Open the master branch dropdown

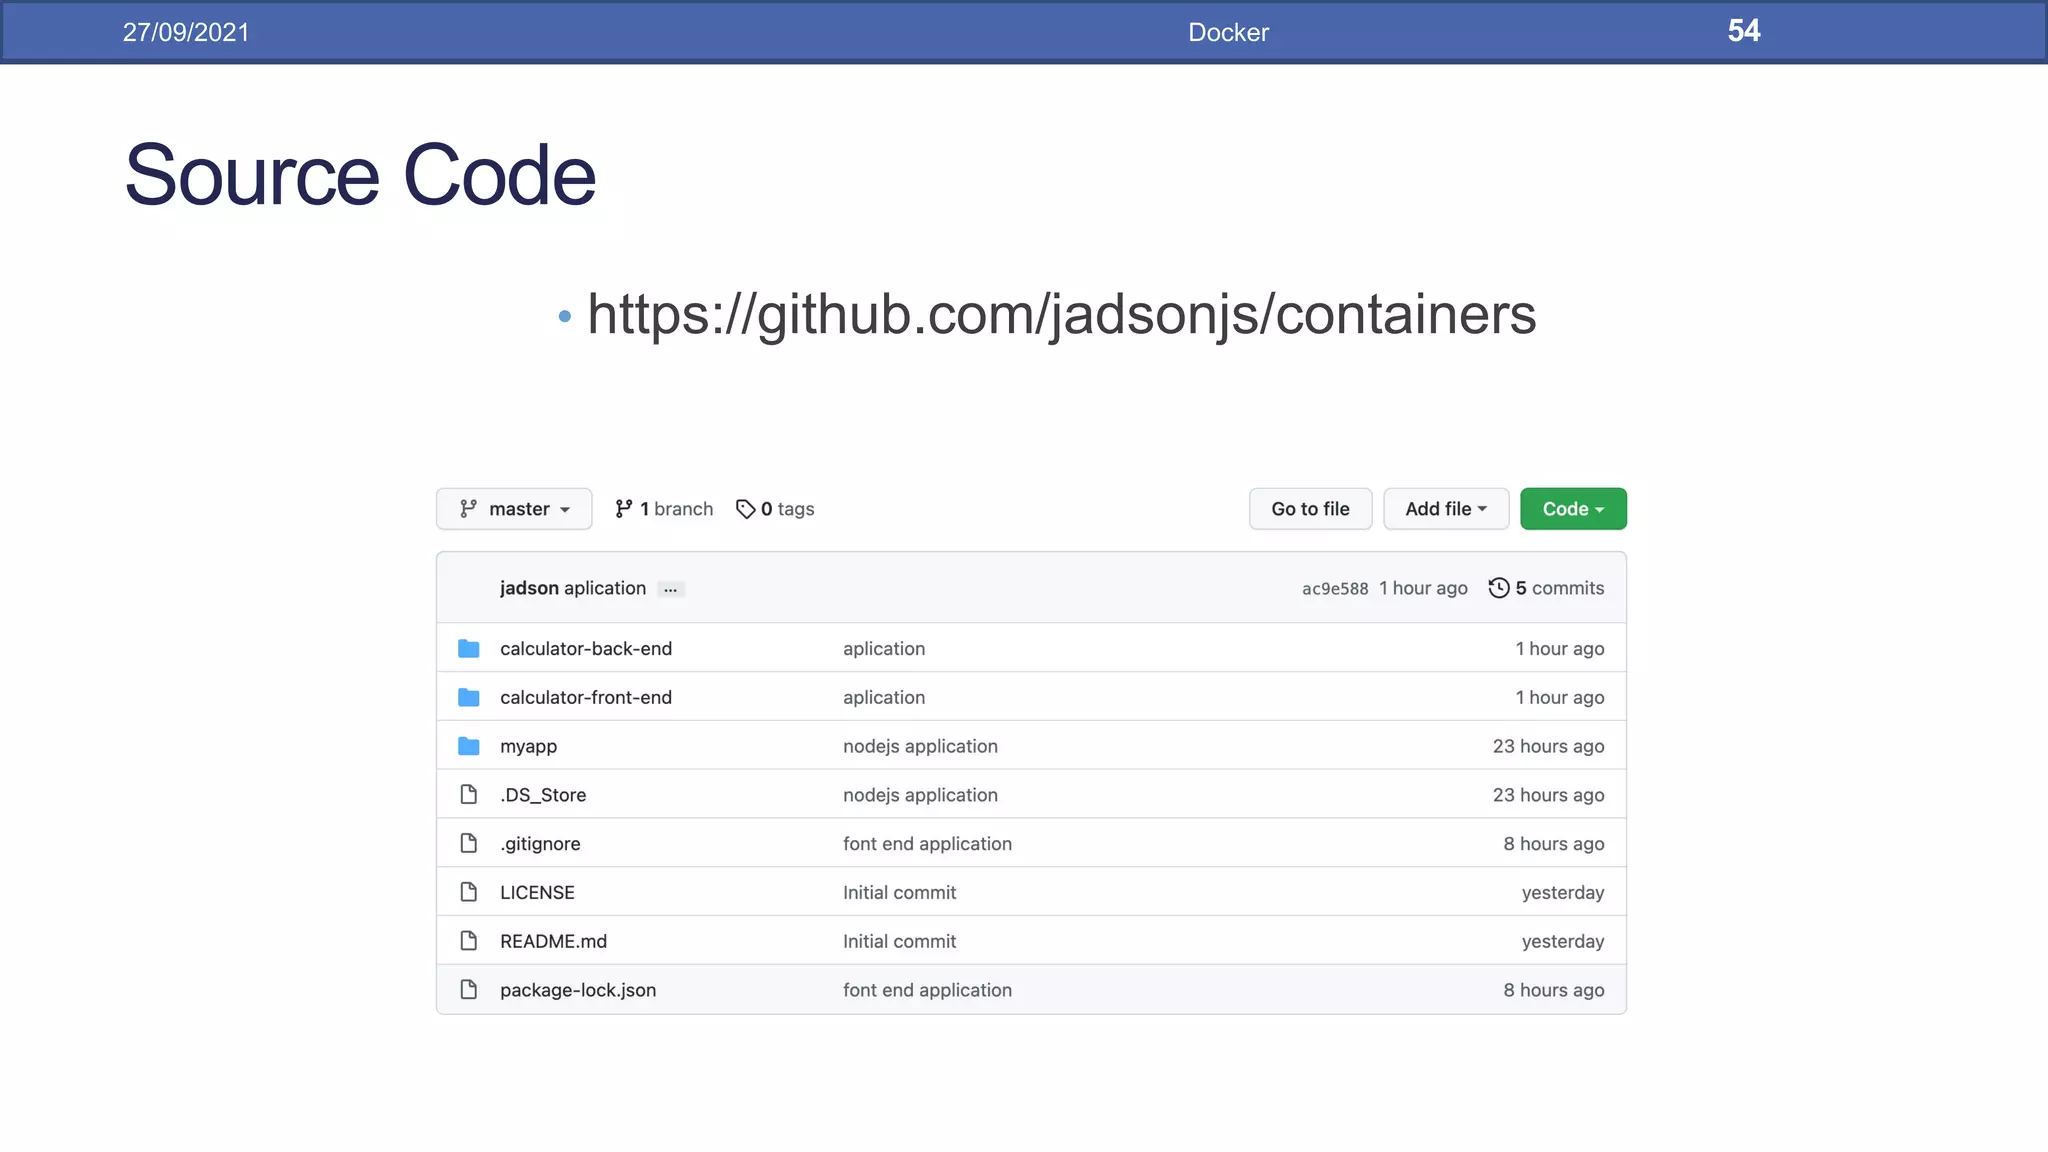(514, 509)
